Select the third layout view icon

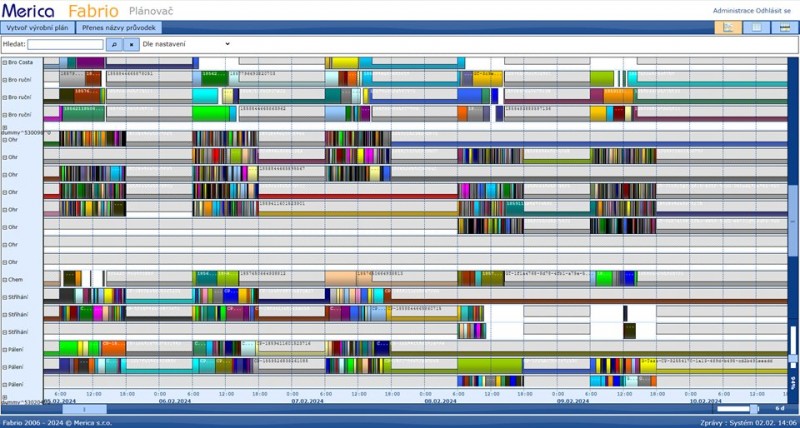tap(785, 27)
